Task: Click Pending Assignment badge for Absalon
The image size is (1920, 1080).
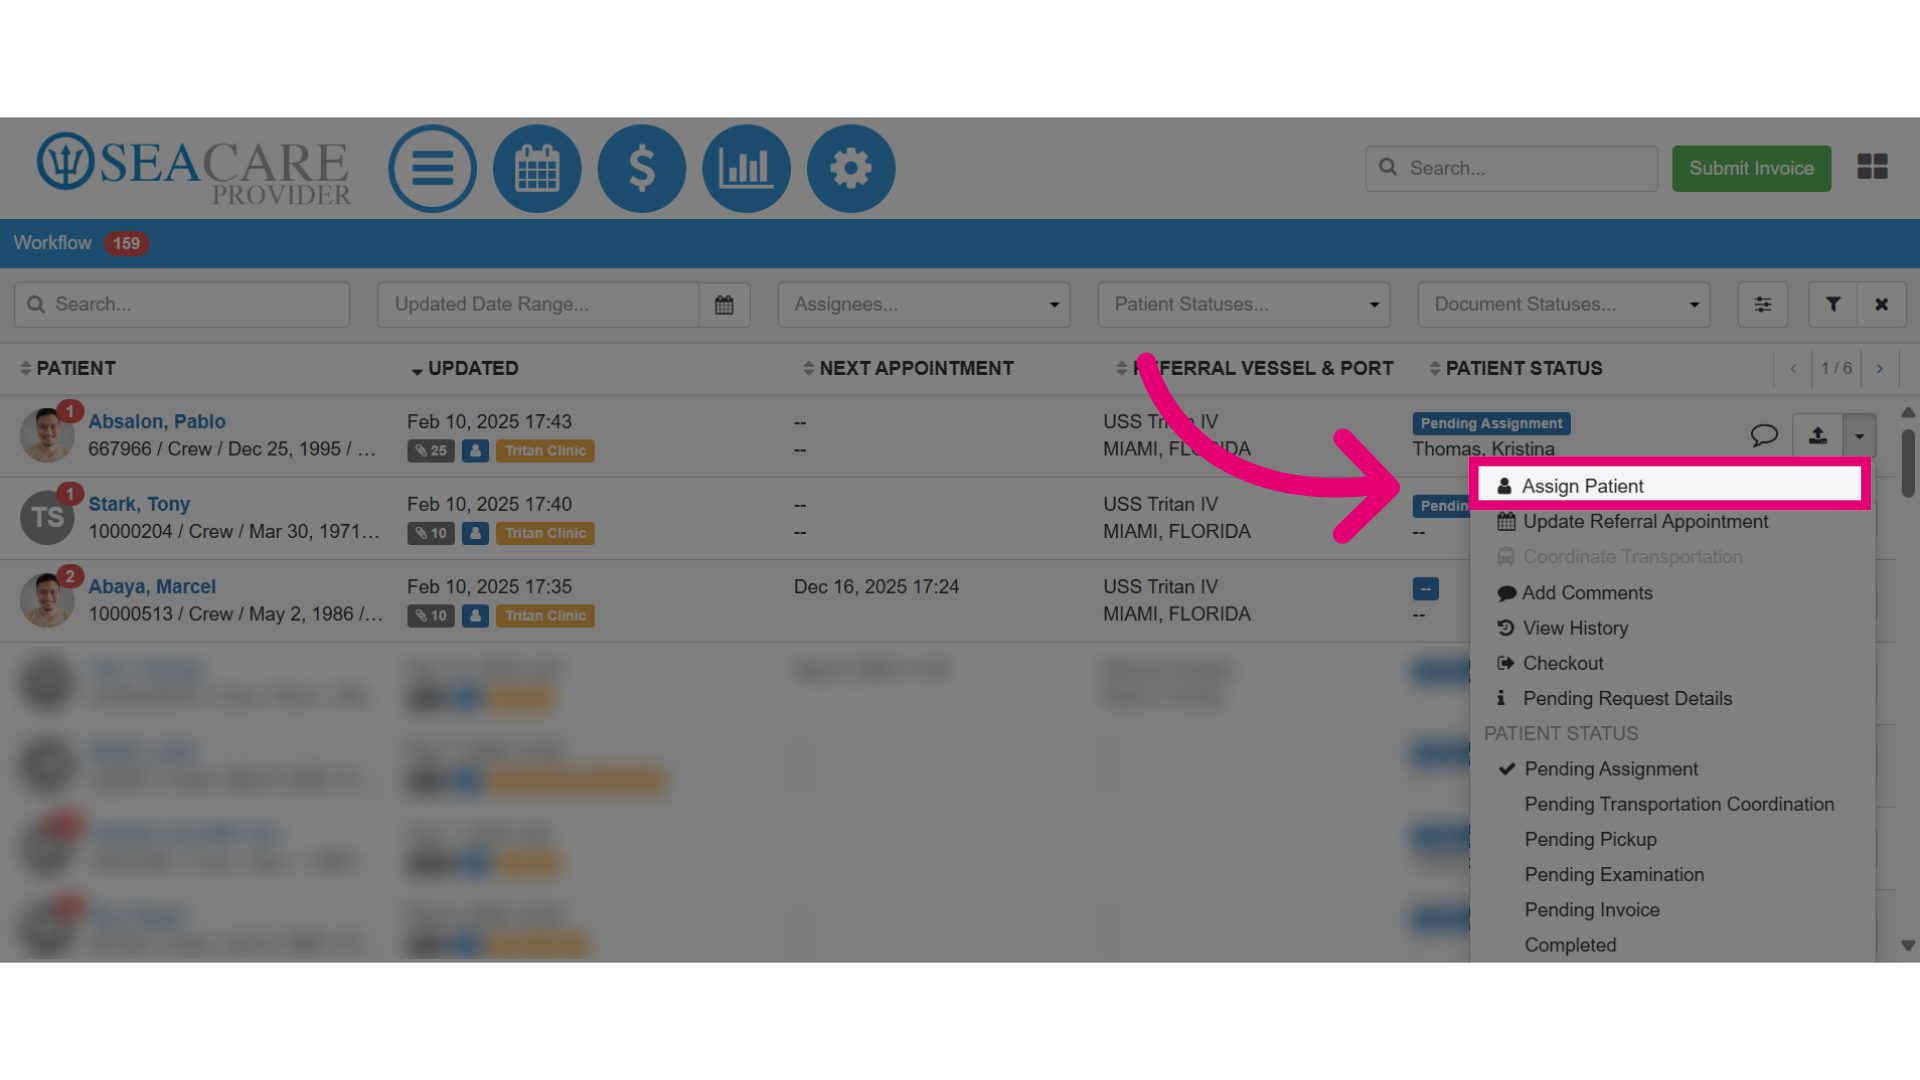Action: click(x=1491, y=424)
